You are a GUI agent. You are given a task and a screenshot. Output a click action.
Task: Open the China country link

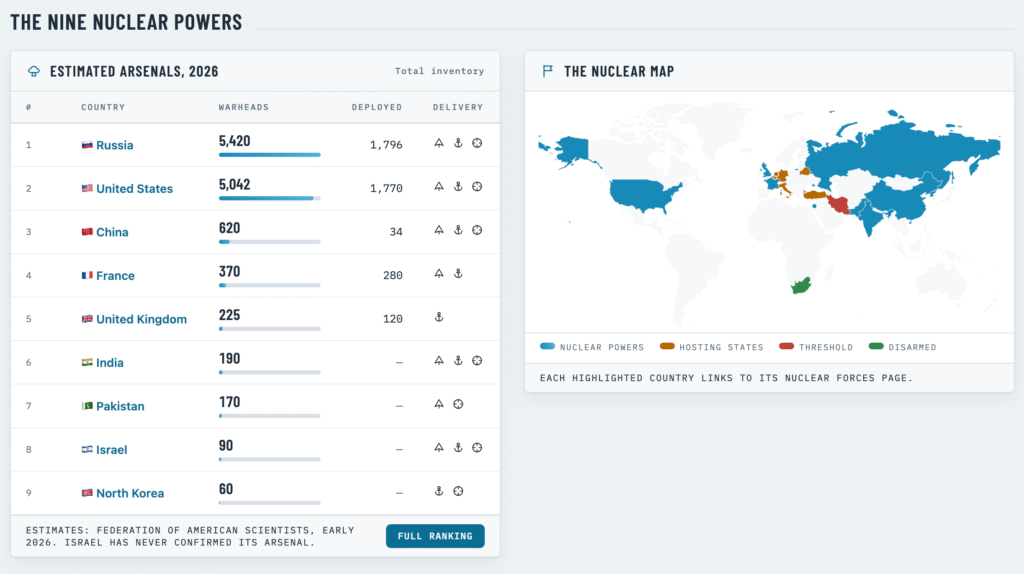112,232
